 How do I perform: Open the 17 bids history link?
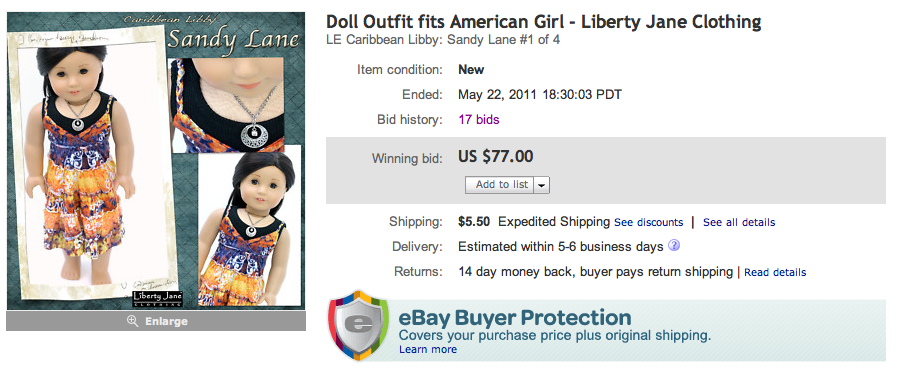click(479, 119)
